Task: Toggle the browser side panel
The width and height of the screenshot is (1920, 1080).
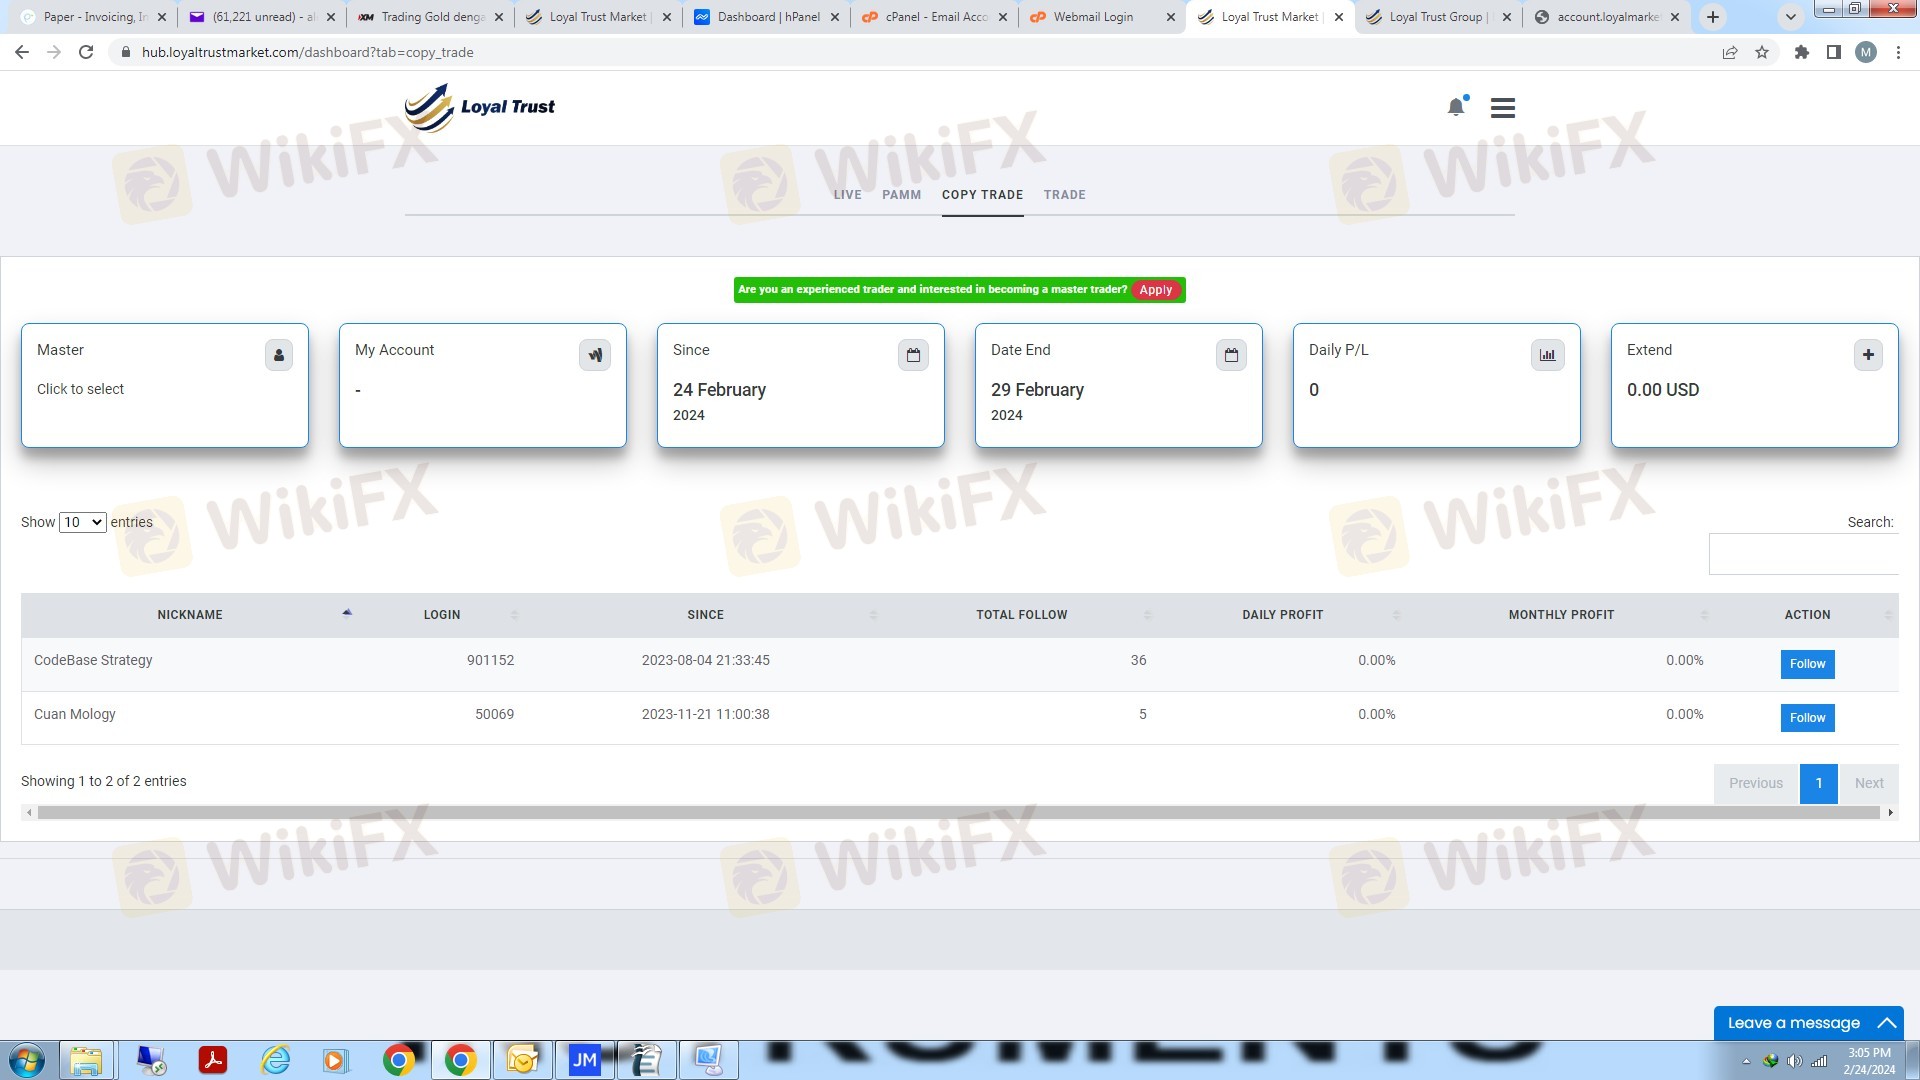Action: point(1833,52)
